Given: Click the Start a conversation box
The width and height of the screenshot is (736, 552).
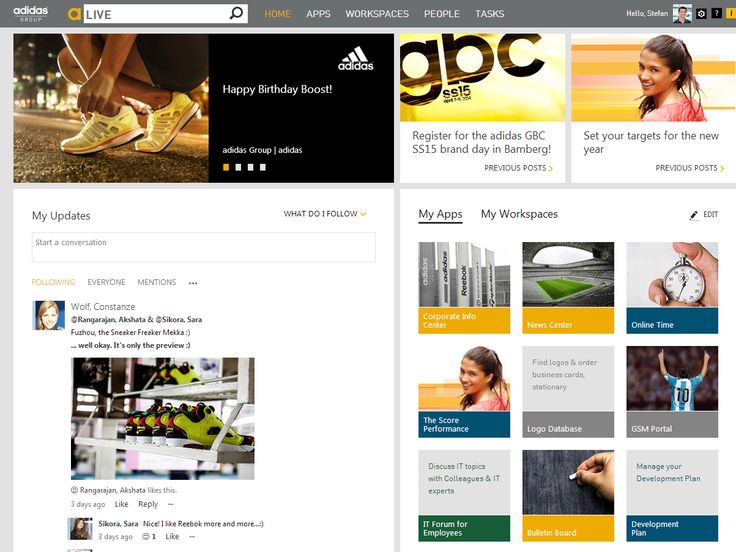Looking at the screenshot, I should click(x=203, y=247).
